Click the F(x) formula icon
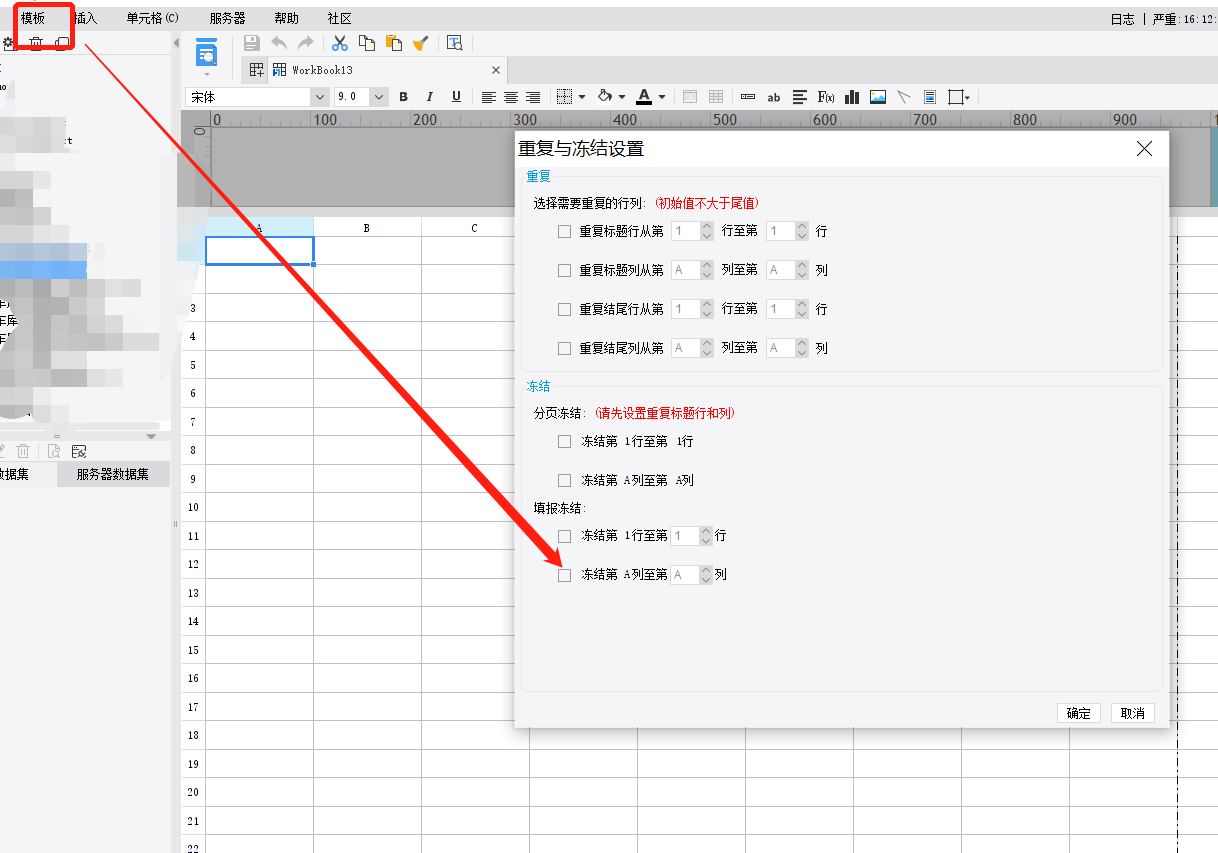1218x853 pixels. [x=826, y=97]
